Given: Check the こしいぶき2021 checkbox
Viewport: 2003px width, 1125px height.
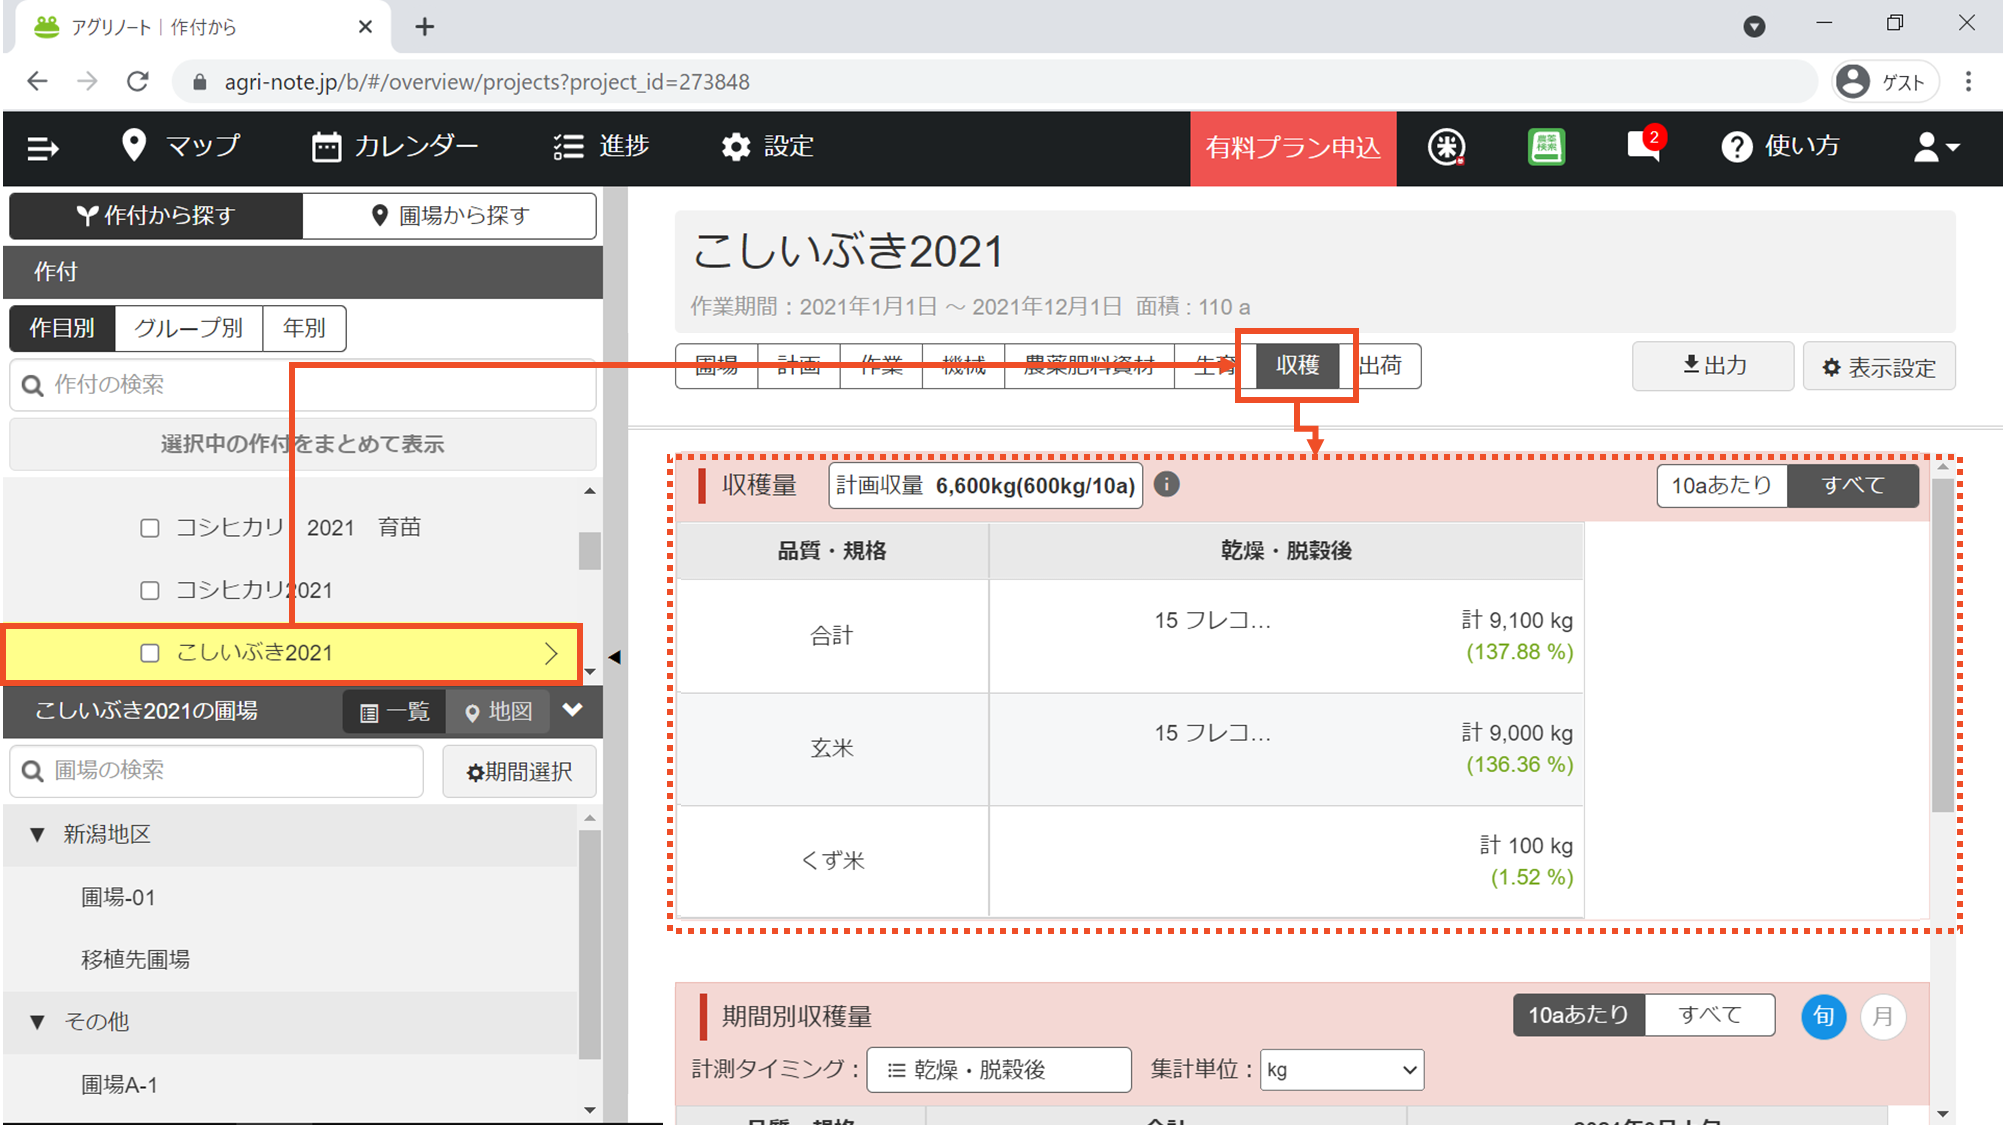Looking at the screenshot, I should click(150, 653).
